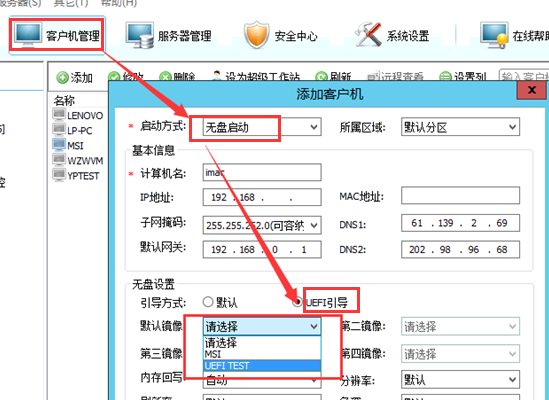The height and width of the screenshot is (400, 549).
Task: Click the green 添加 add icon
Action: [x=62, y=77]
